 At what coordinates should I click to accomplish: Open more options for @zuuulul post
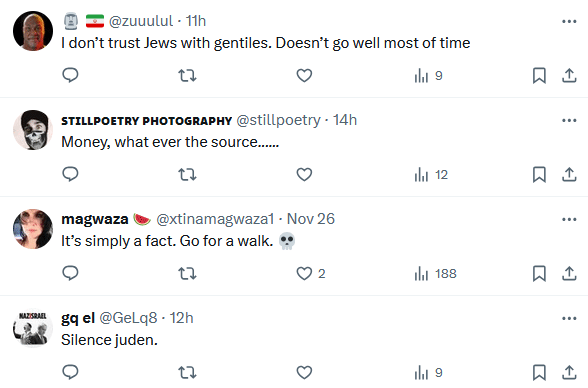click(569, 21)
